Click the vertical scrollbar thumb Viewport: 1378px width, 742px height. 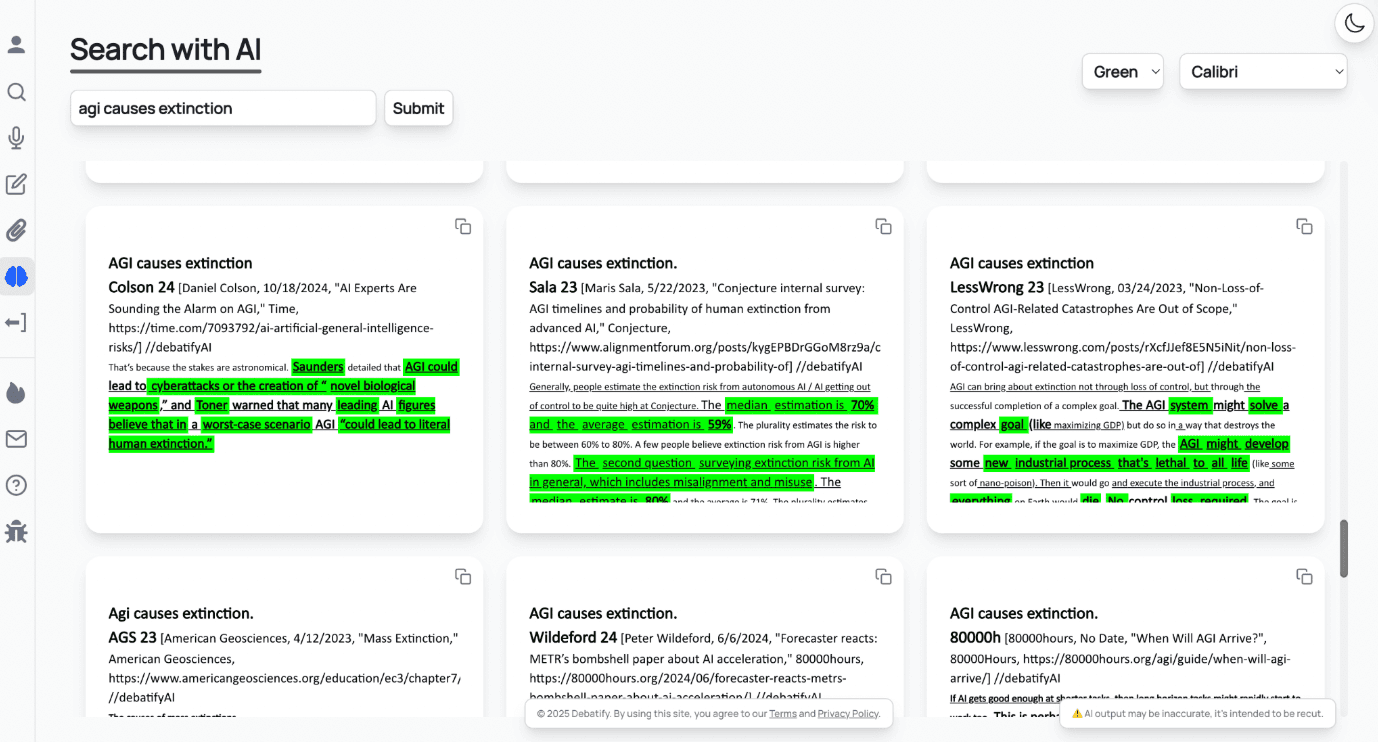click(x=1344, y=548)
